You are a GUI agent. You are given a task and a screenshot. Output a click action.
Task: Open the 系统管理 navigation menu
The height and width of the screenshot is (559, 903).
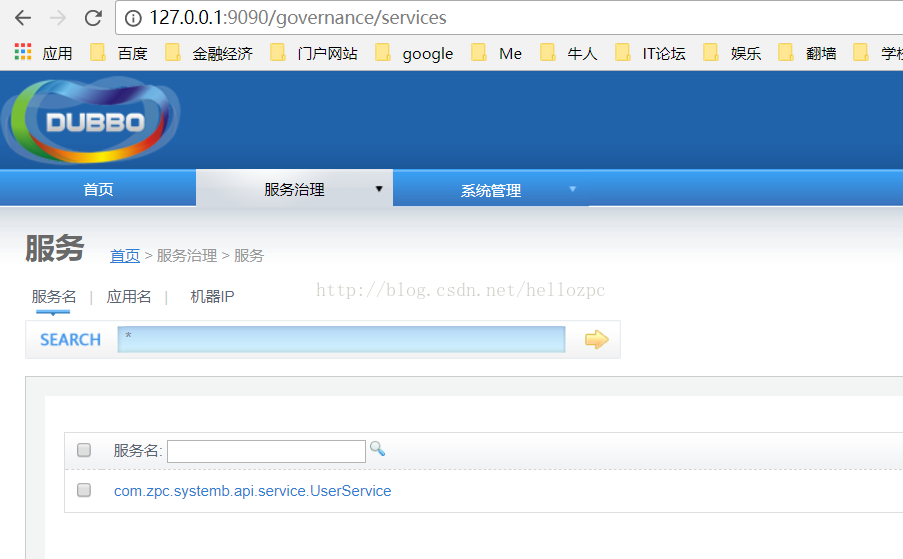point(491,189)
